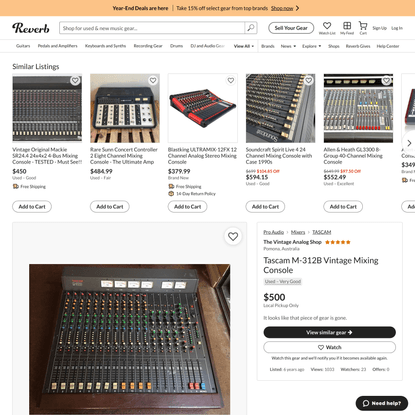This screenshot has width=415, height=415.
Task: Click the Need help? chat button
Action: pyautogui.click(x=382, y=403)
